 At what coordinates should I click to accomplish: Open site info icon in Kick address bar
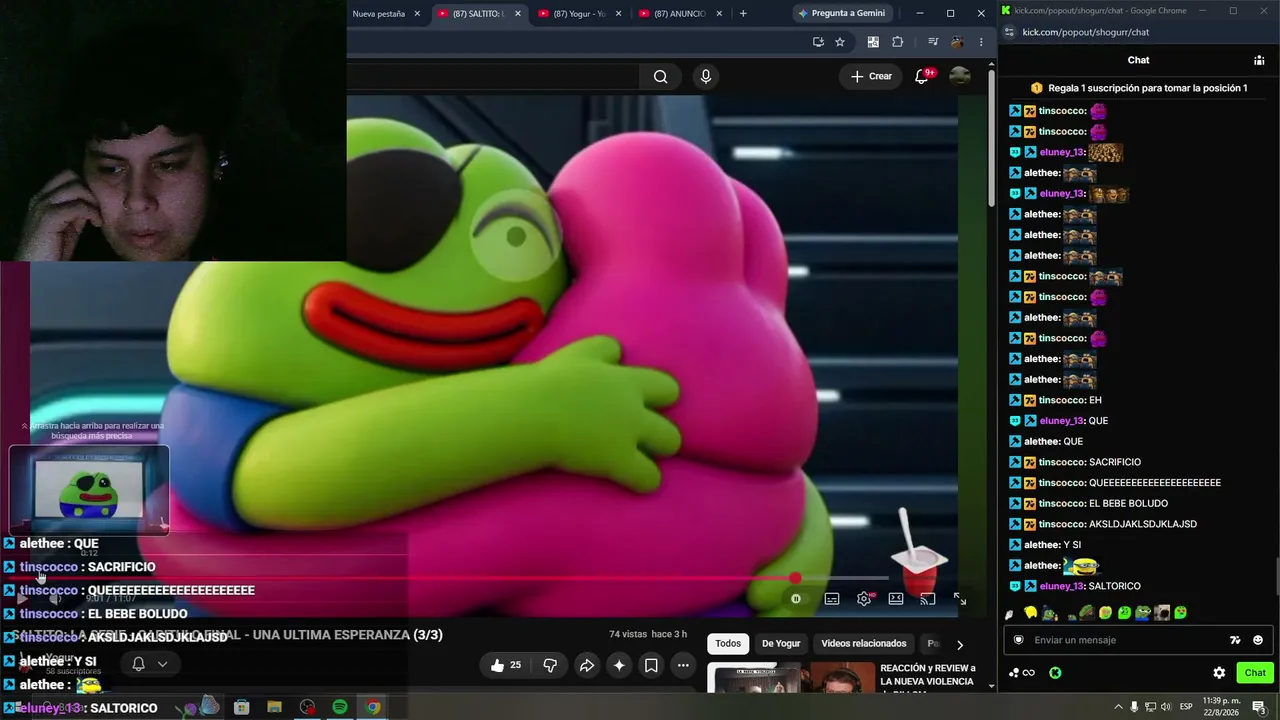point(1009,32)
